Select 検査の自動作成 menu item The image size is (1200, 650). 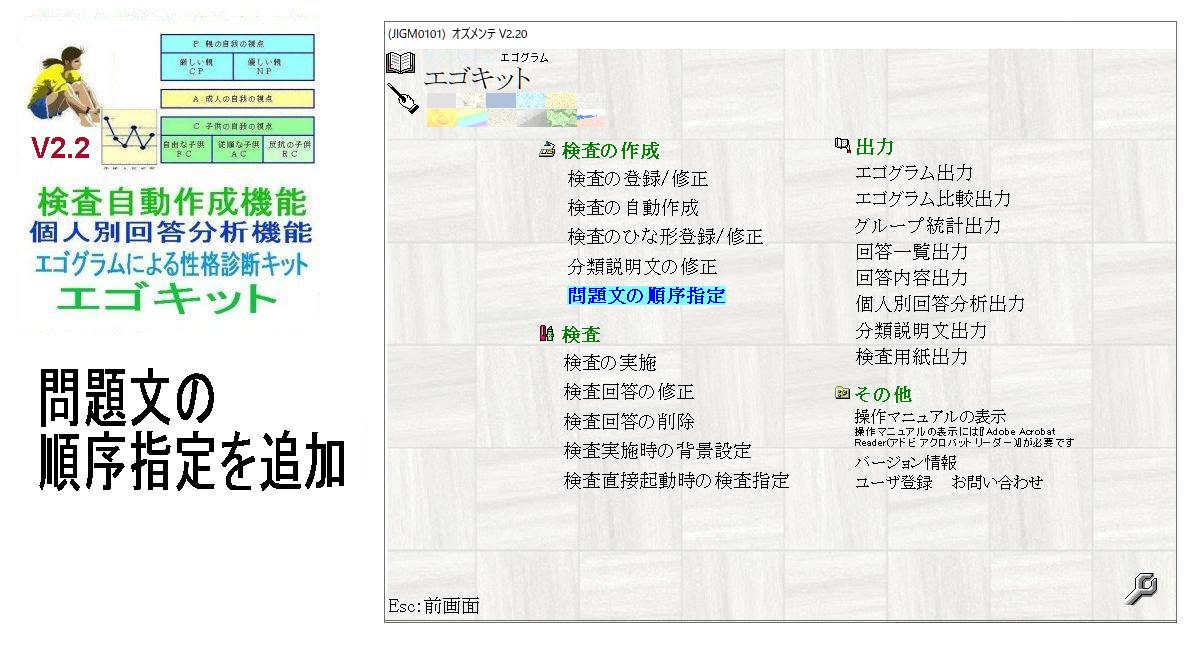pyautogui.click(x=633, y=209)
